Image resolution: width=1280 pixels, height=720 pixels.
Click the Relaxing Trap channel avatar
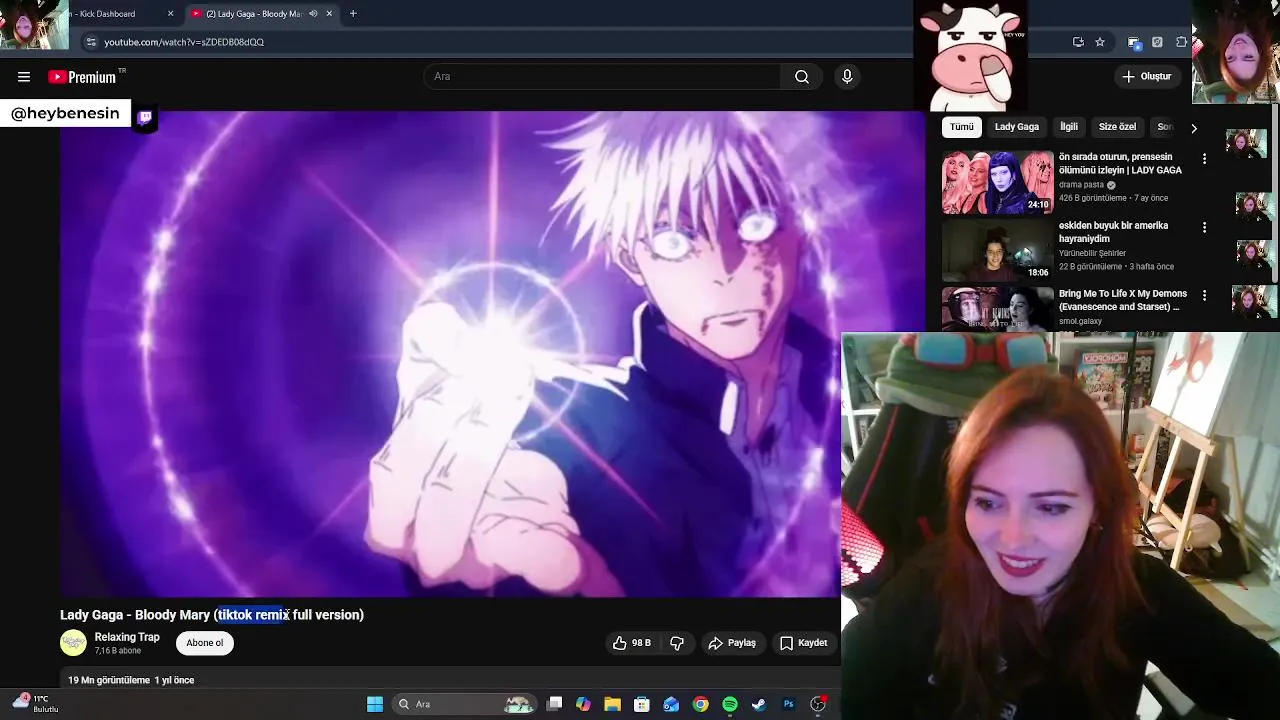(73, 643)
